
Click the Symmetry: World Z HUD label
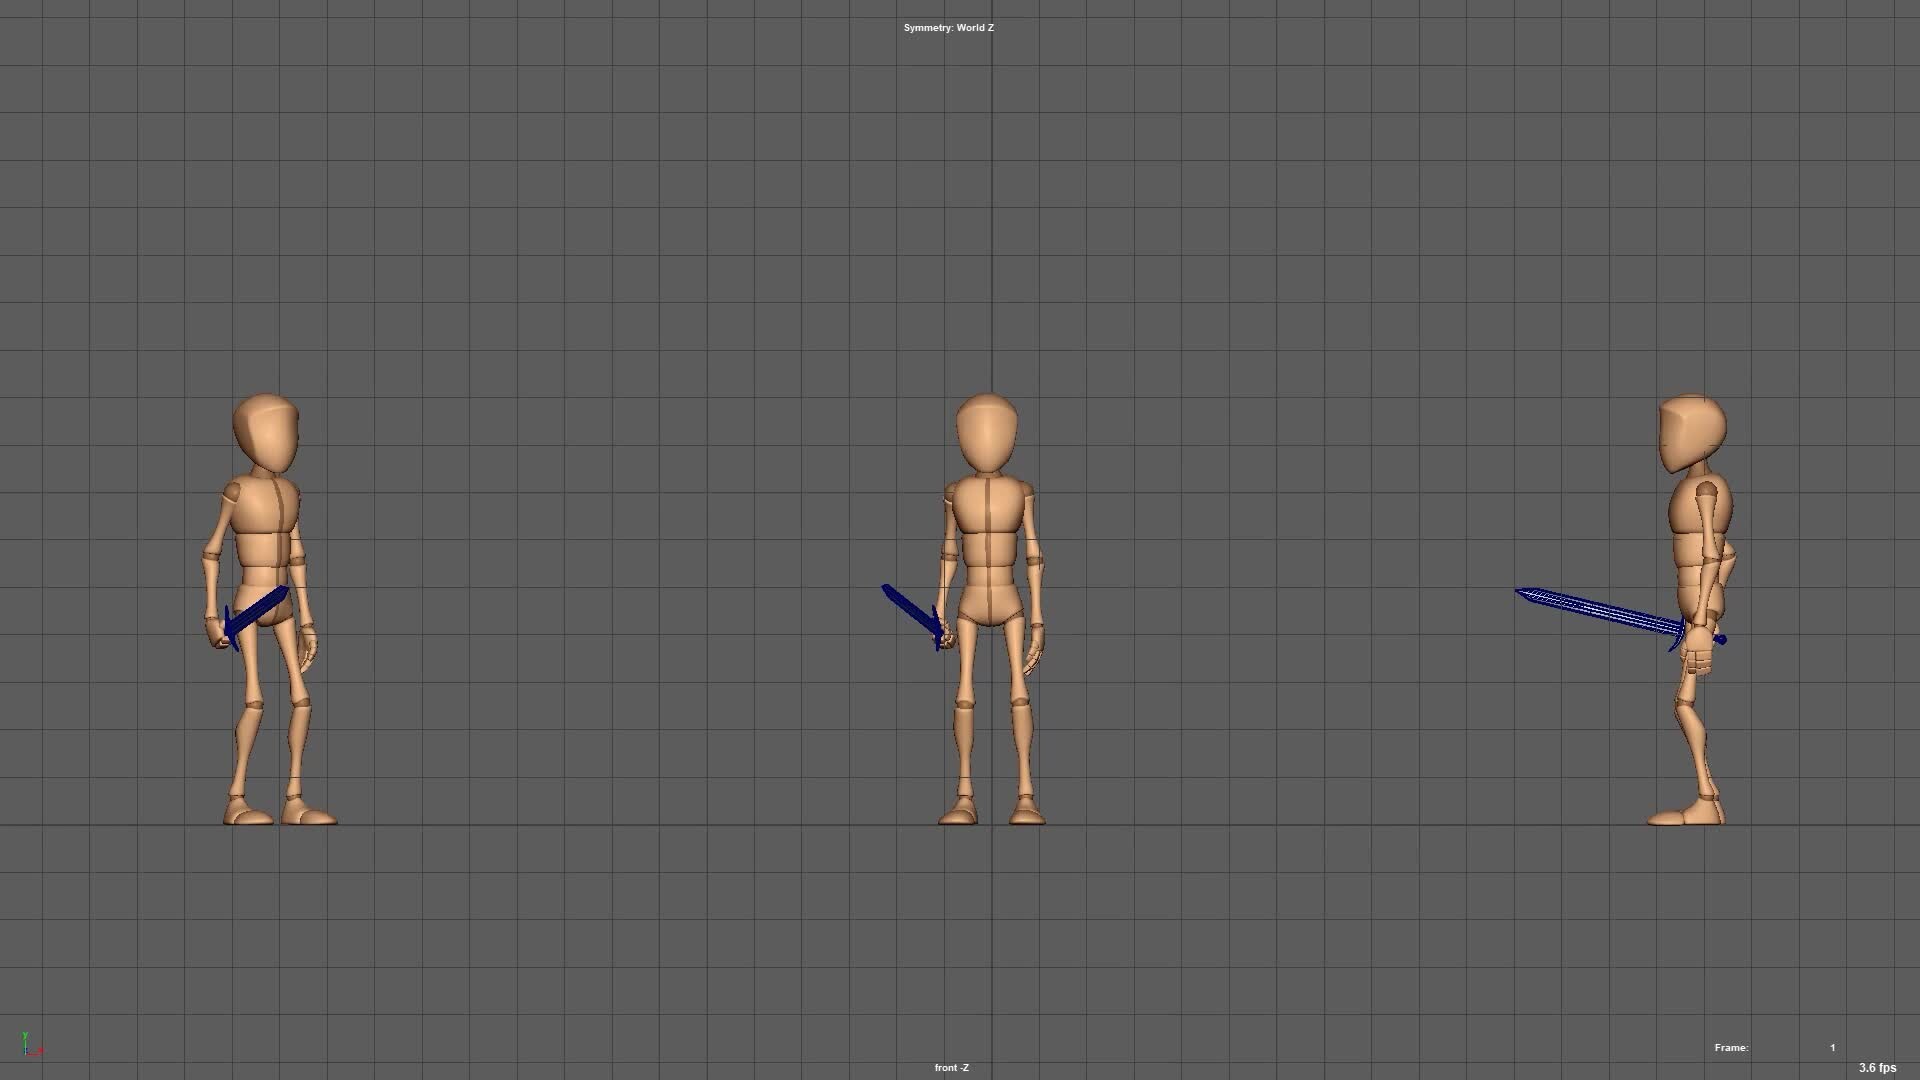click(947, 28)
